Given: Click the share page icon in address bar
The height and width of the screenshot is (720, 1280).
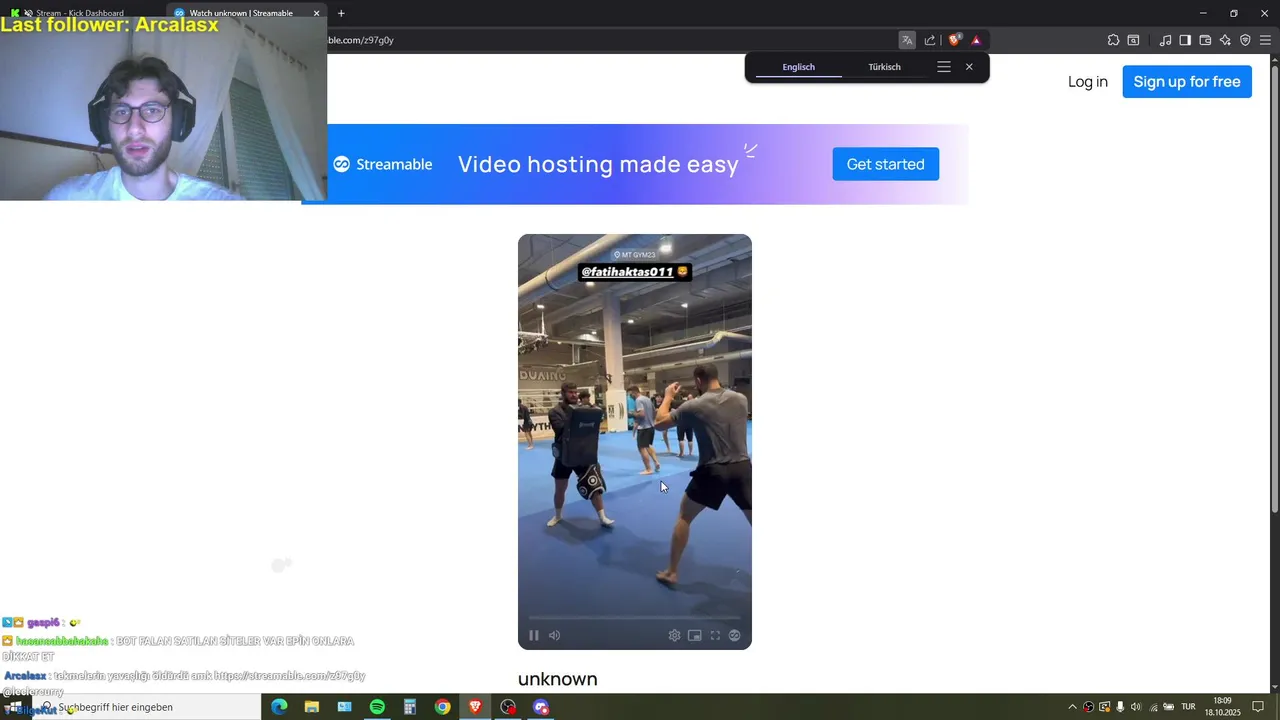Looking at the screenshot, I should tap(930, 40).
